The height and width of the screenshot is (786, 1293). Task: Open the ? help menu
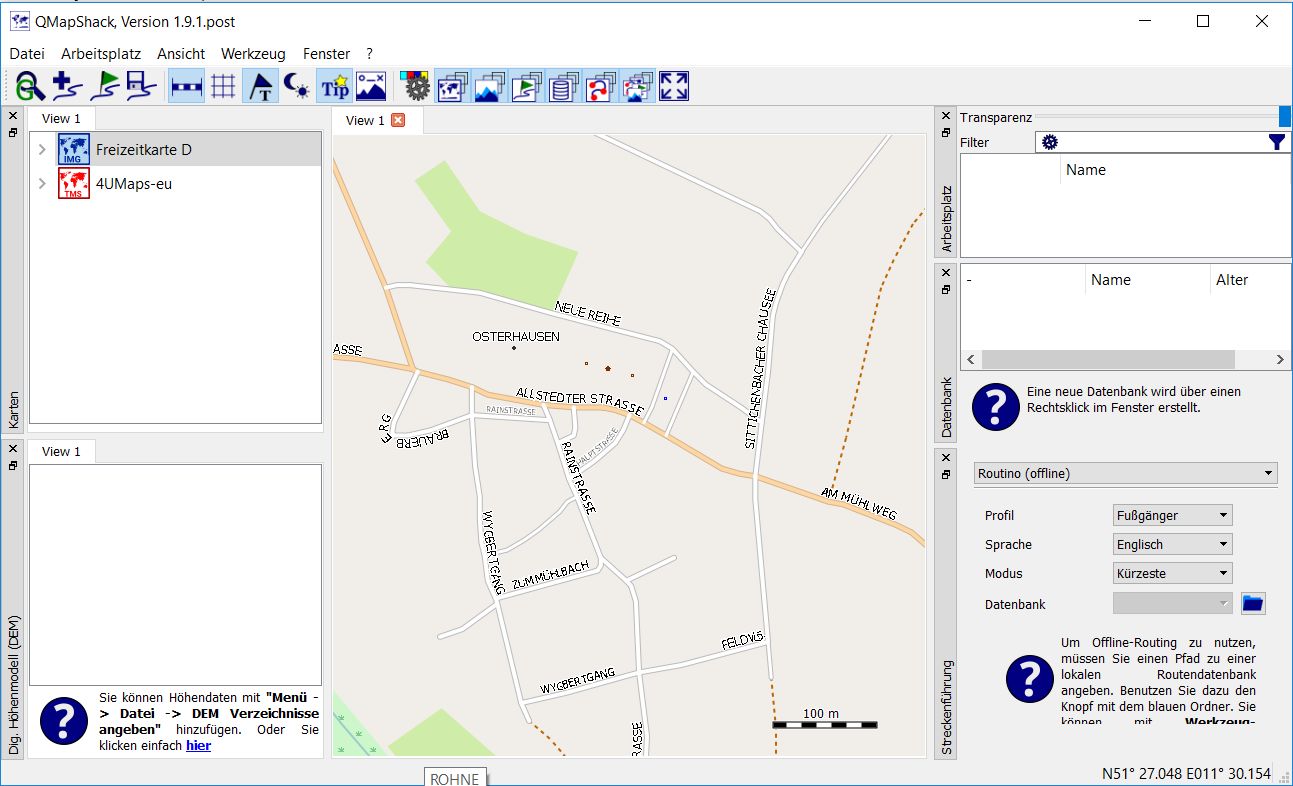[x=370, y=54]
